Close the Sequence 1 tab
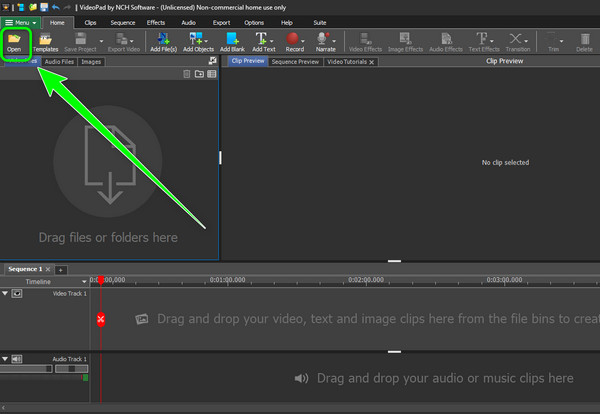600x414 pixels. tap(48, 269)
